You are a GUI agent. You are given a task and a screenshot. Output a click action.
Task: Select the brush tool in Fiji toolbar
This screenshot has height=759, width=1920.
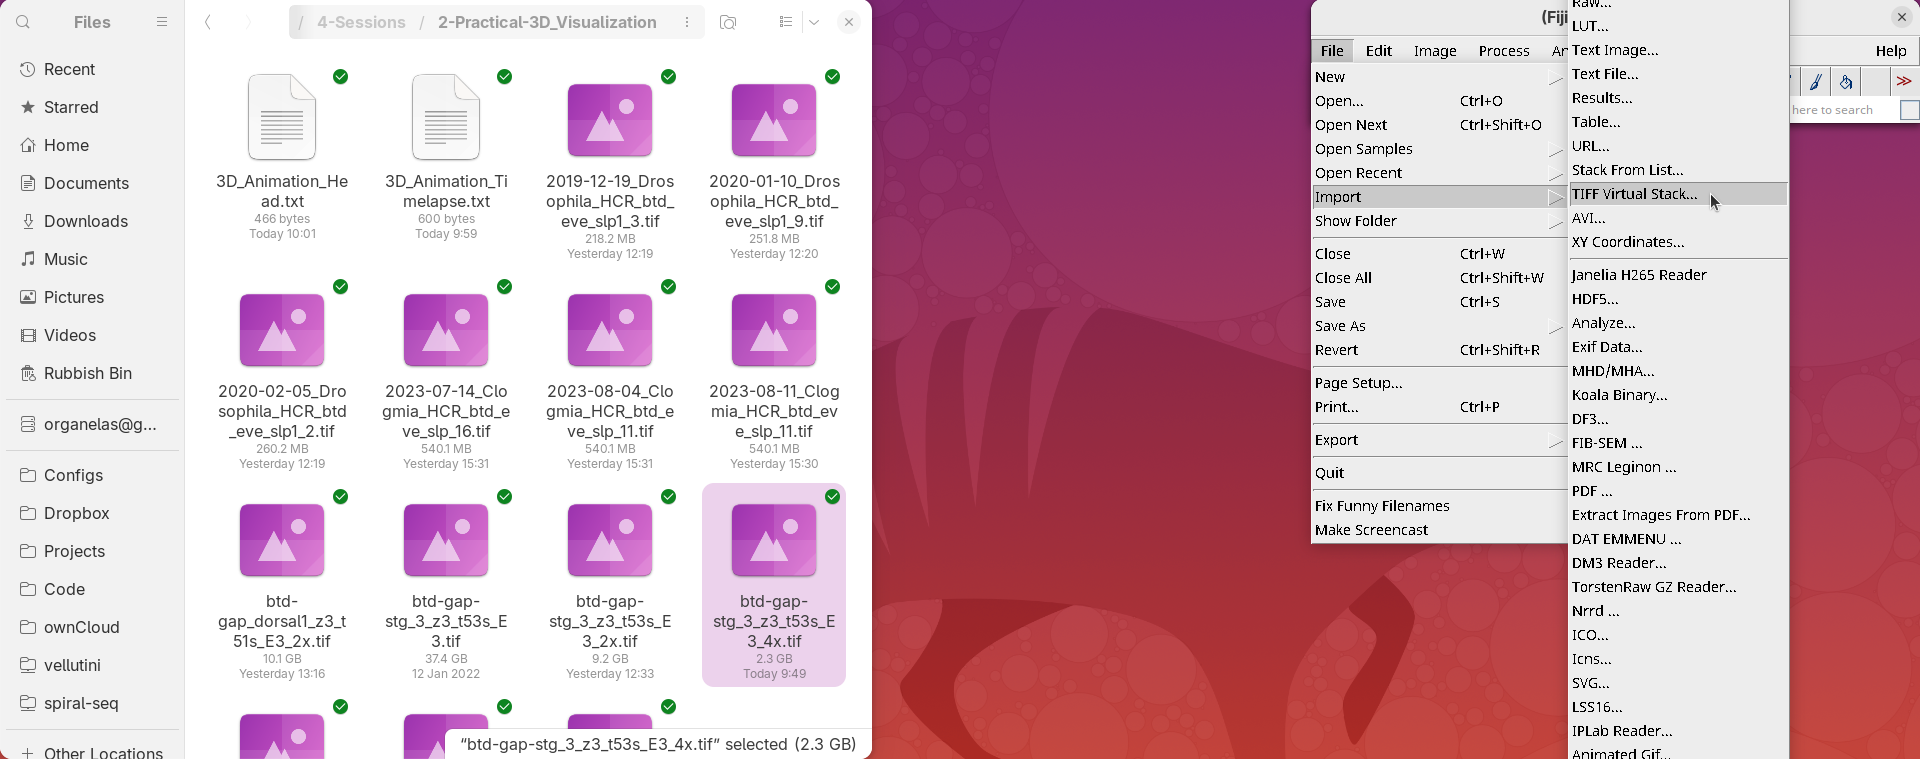(1816, 82)
